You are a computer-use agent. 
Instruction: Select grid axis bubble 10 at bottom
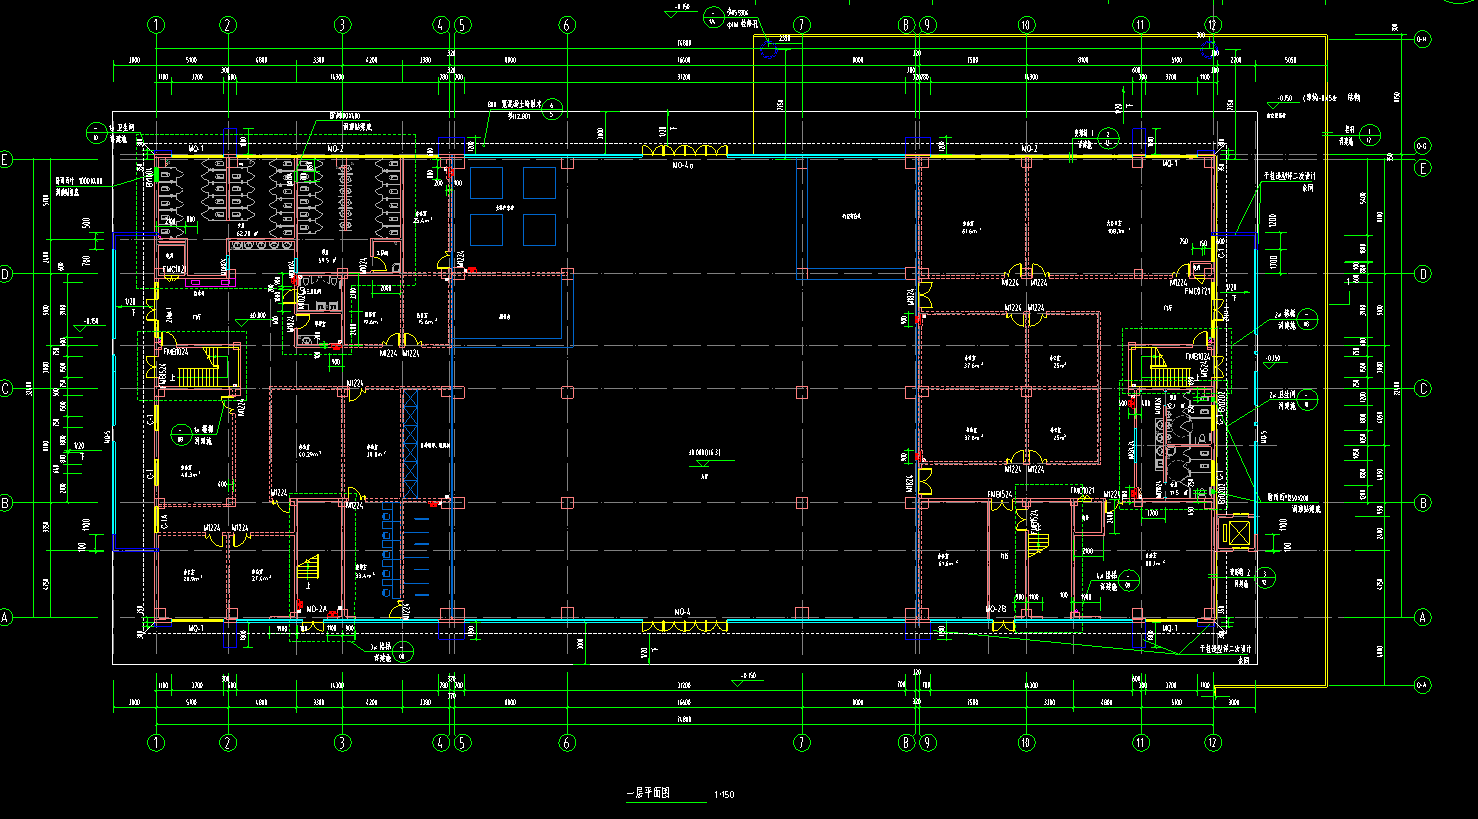coord(1025,743)
